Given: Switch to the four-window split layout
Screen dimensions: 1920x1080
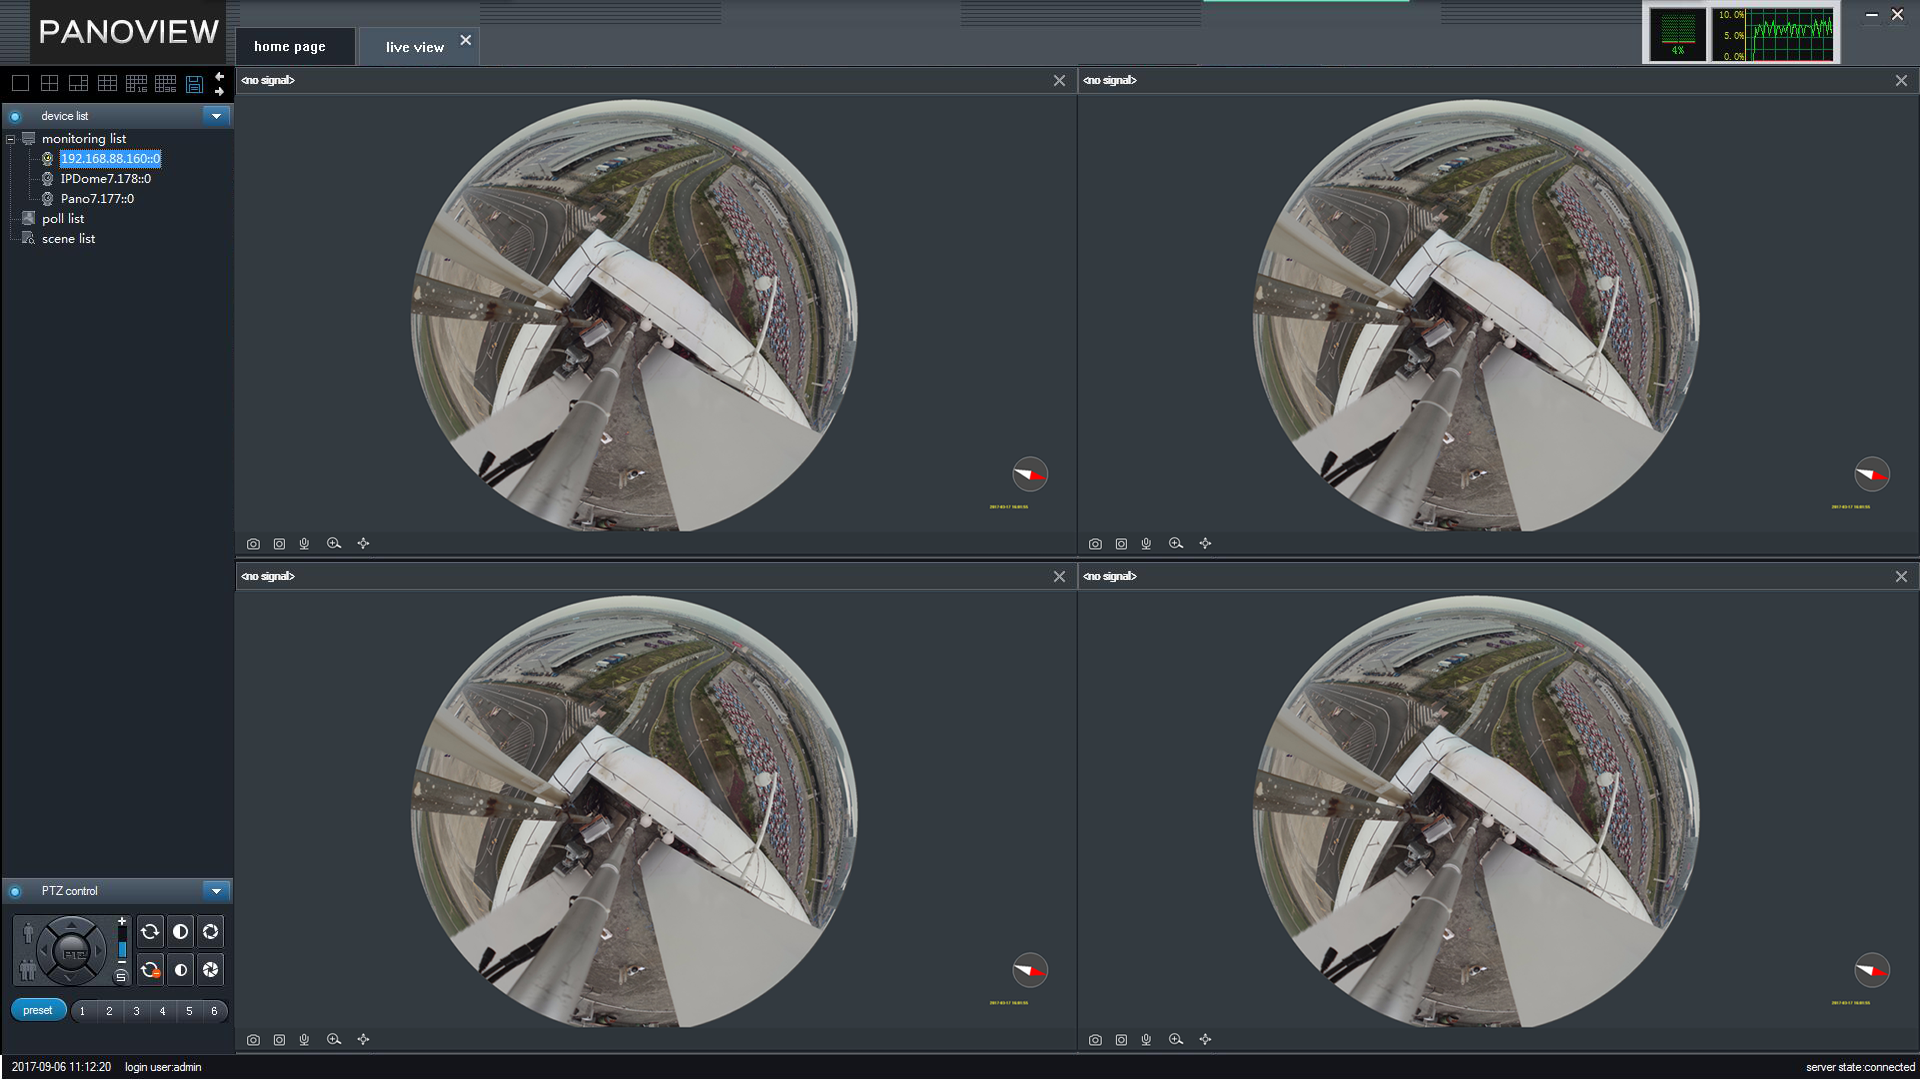Looking at the screenshot, I should click(x=49, y=84).
